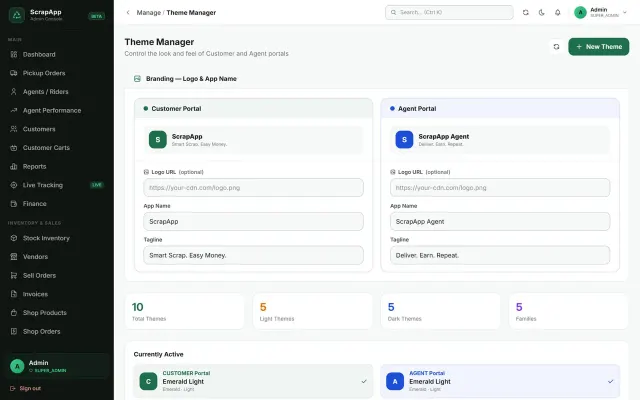This screenshot has height=400, width=640.
Task: Expand the Admin account dropdown chevron
Action: pos(624,13)
